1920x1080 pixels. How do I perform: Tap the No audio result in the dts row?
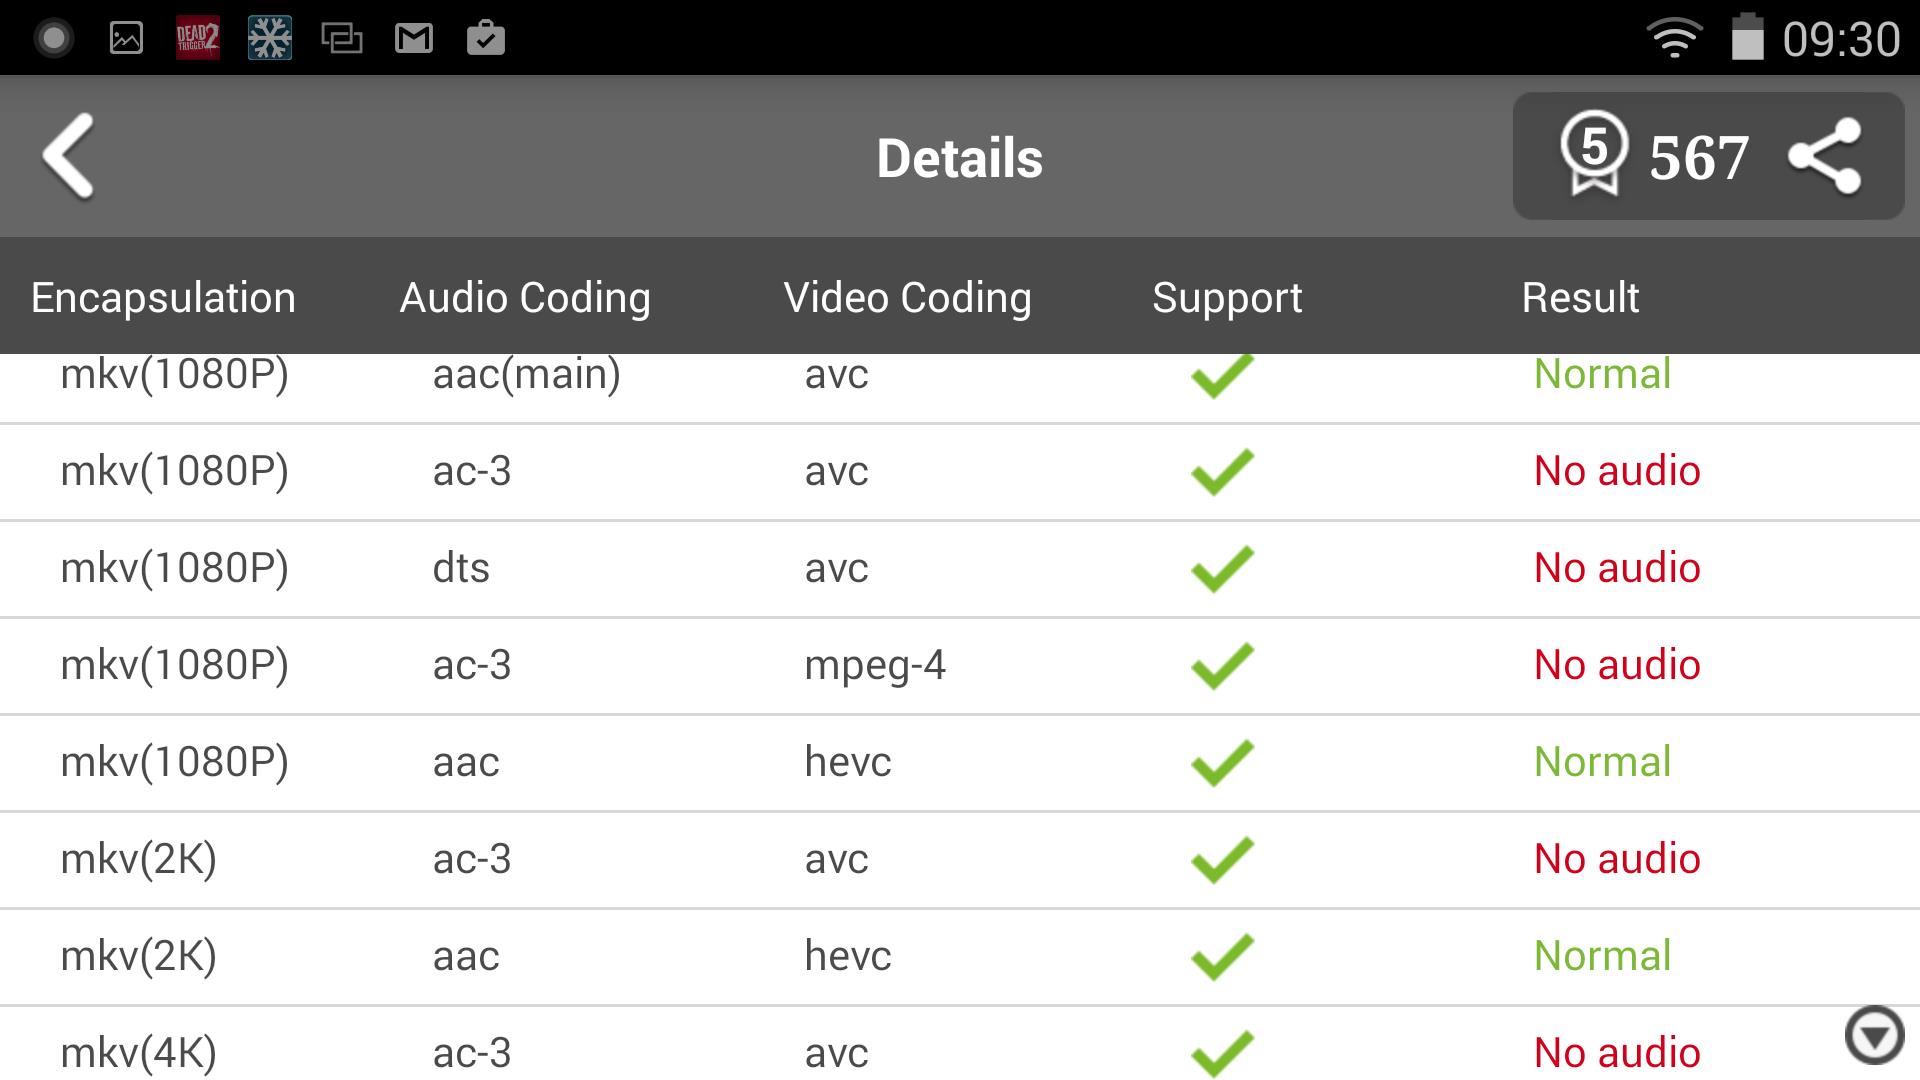pyautogui.click(x=1617, y=568)
